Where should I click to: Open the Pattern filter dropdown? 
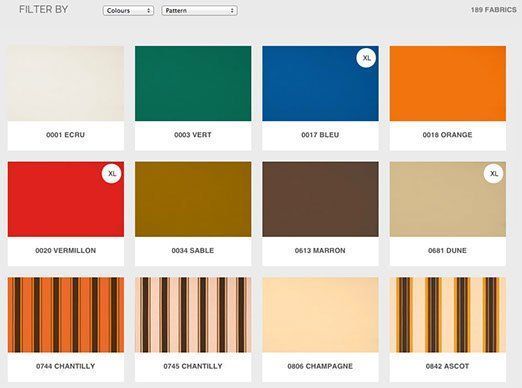pyautogui.click(x=199, y=11)
